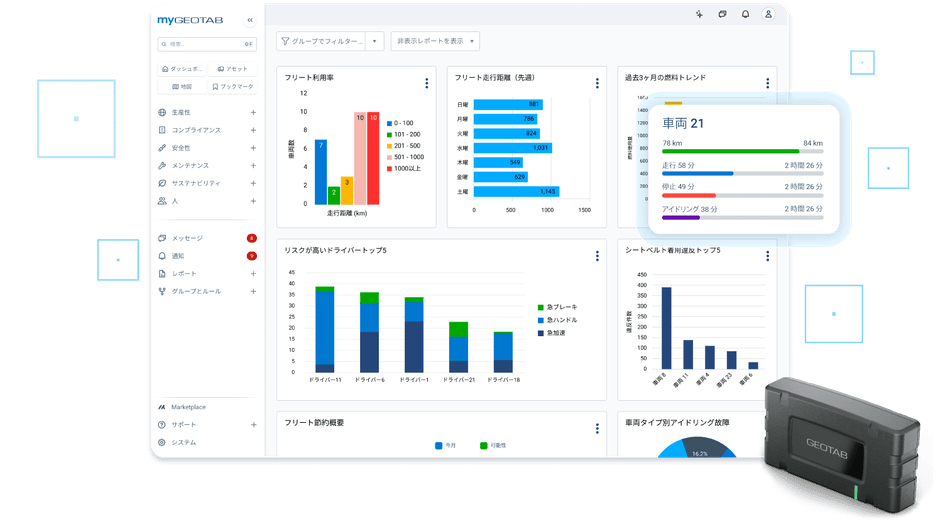Click the red badge beside メッセージ
Image resolution: width=940 pixels, height=529 pixels.
coord(252,238)
